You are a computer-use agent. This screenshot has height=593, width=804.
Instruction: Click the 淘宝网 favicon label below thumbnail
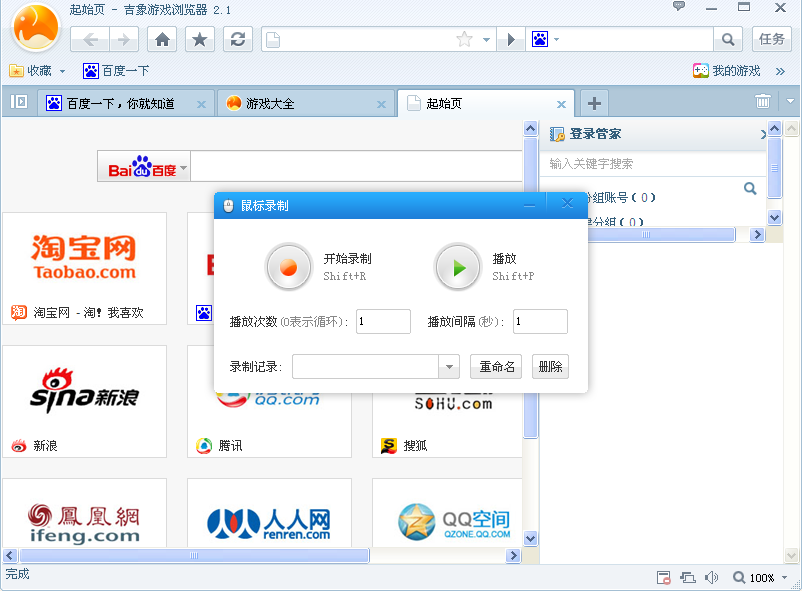77,312
